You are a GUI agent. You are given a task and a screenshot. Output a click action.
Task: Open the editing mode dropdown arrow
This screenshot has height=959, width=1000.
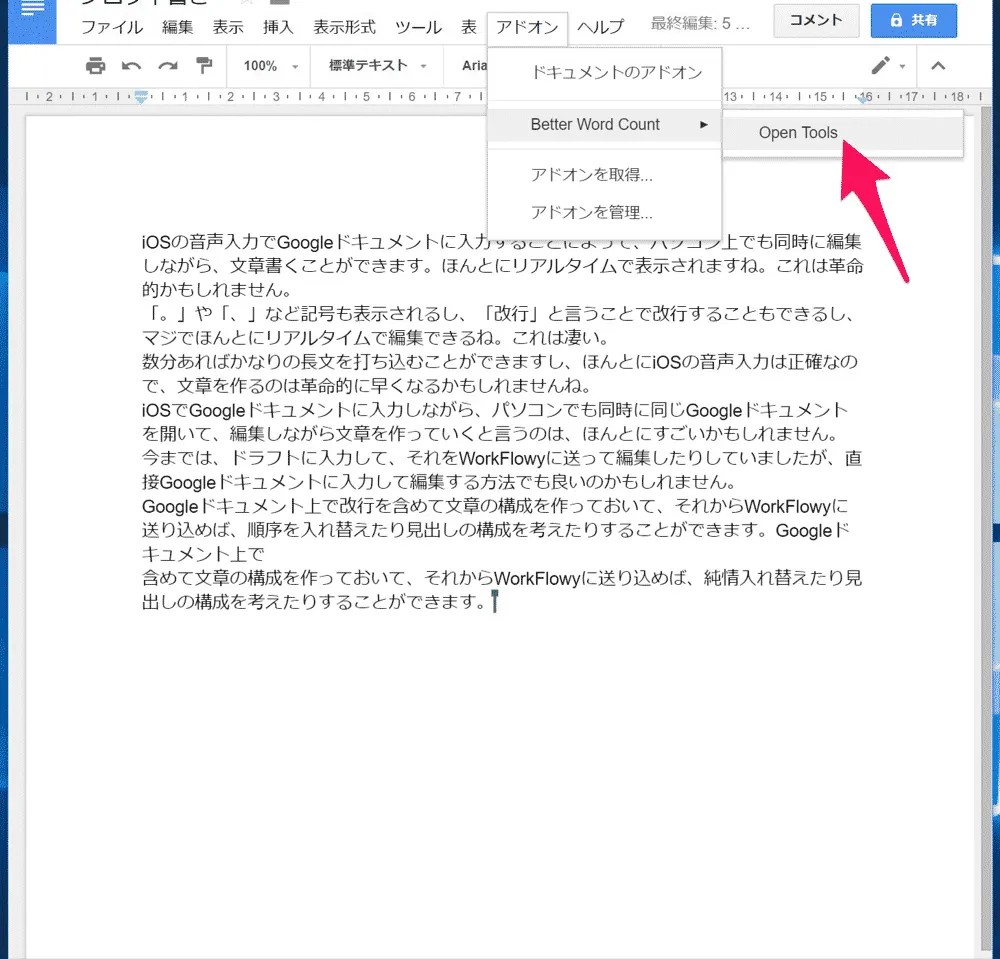902,66
